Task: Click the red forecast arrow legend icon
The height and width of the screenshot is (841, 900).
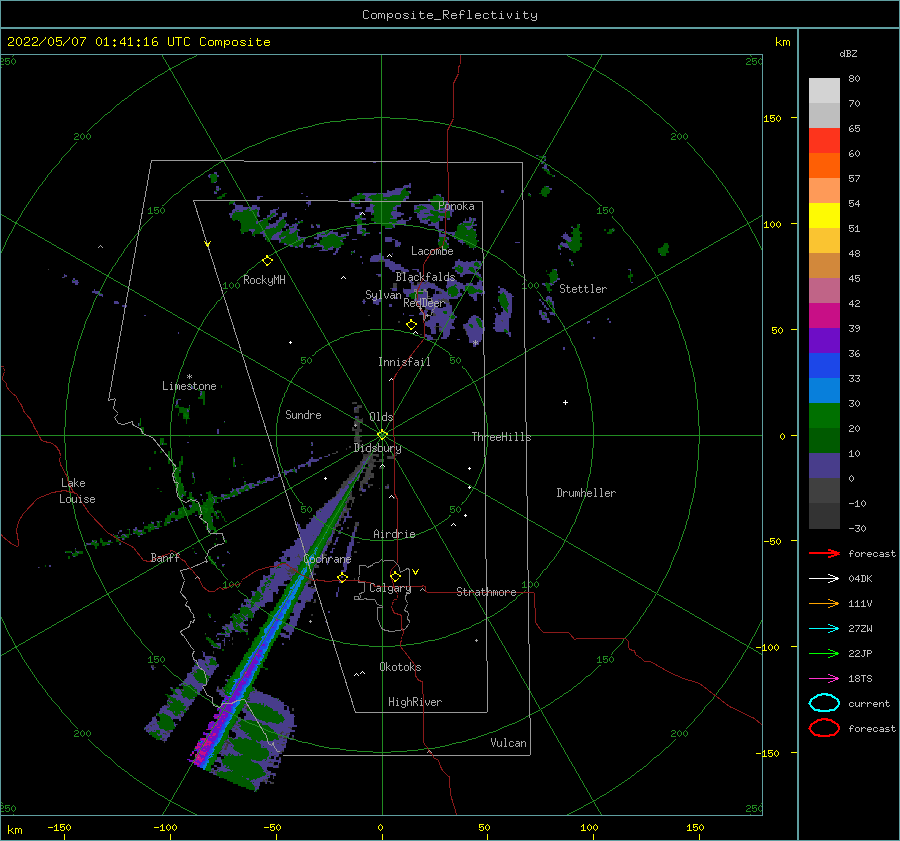Action: coord(824,553)
